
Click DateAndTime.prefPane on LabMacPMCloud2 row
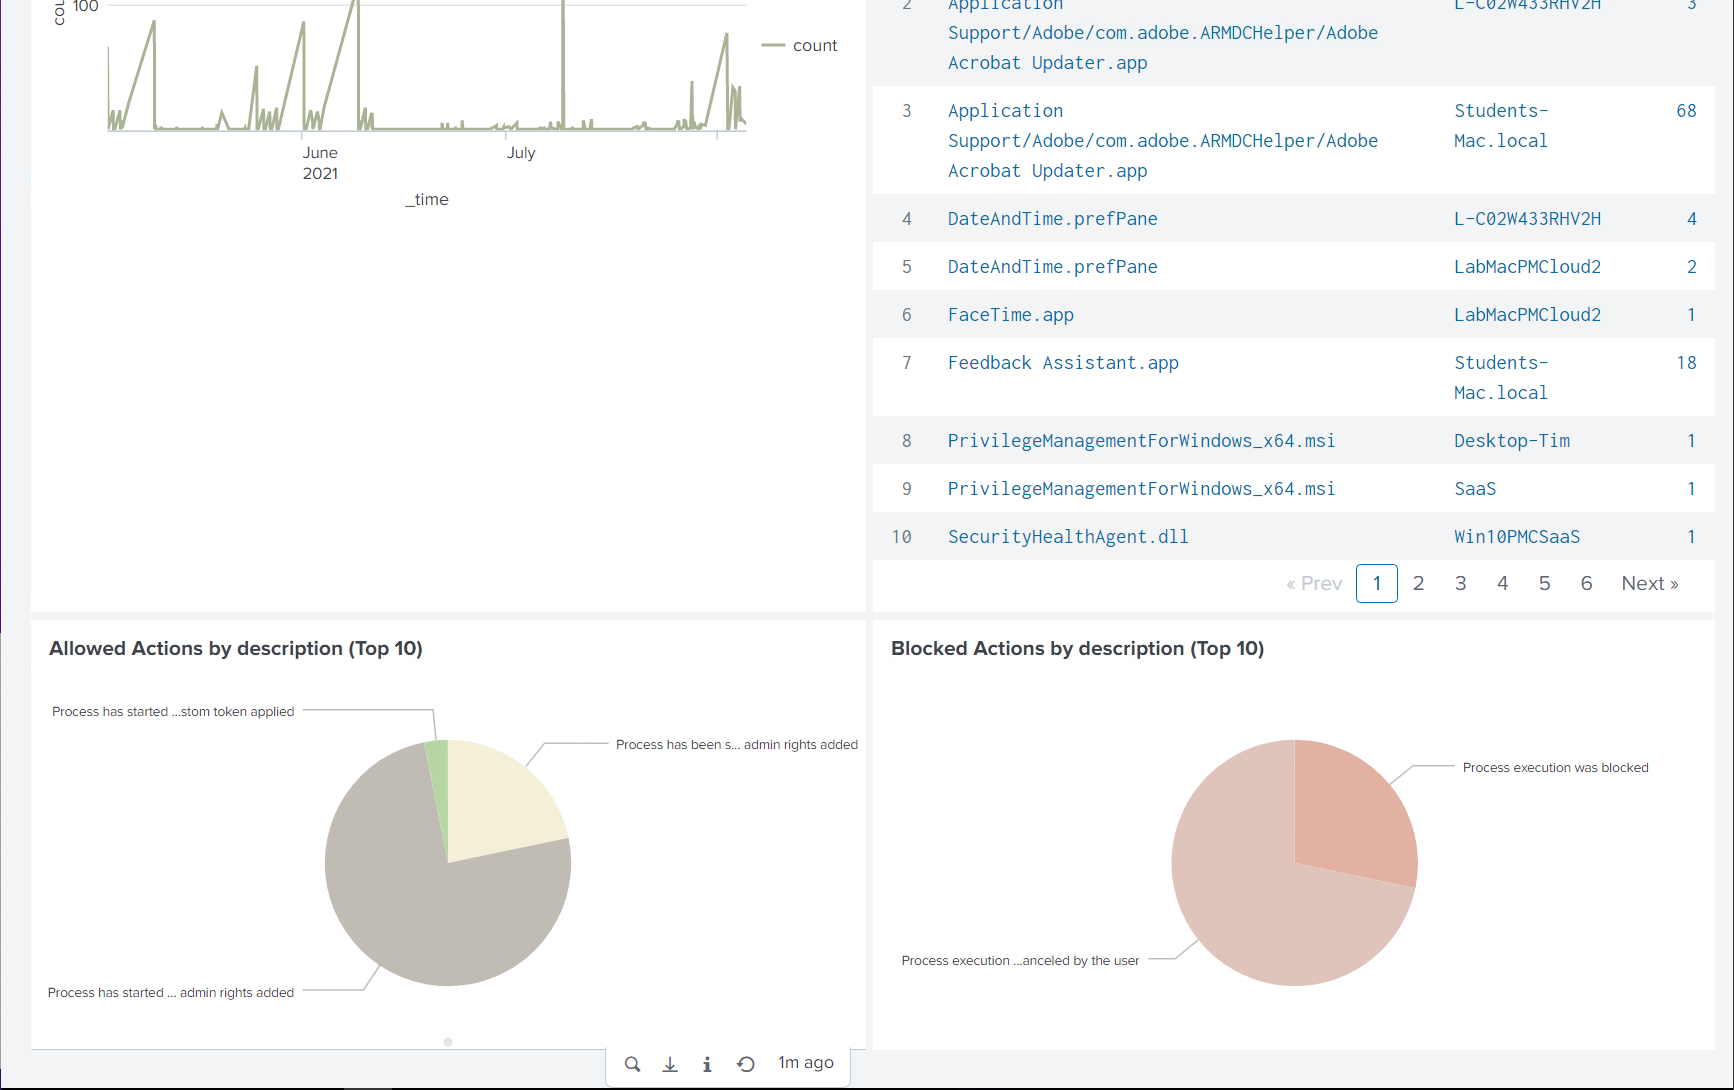pyautogui.click(x=1052, y=267)
